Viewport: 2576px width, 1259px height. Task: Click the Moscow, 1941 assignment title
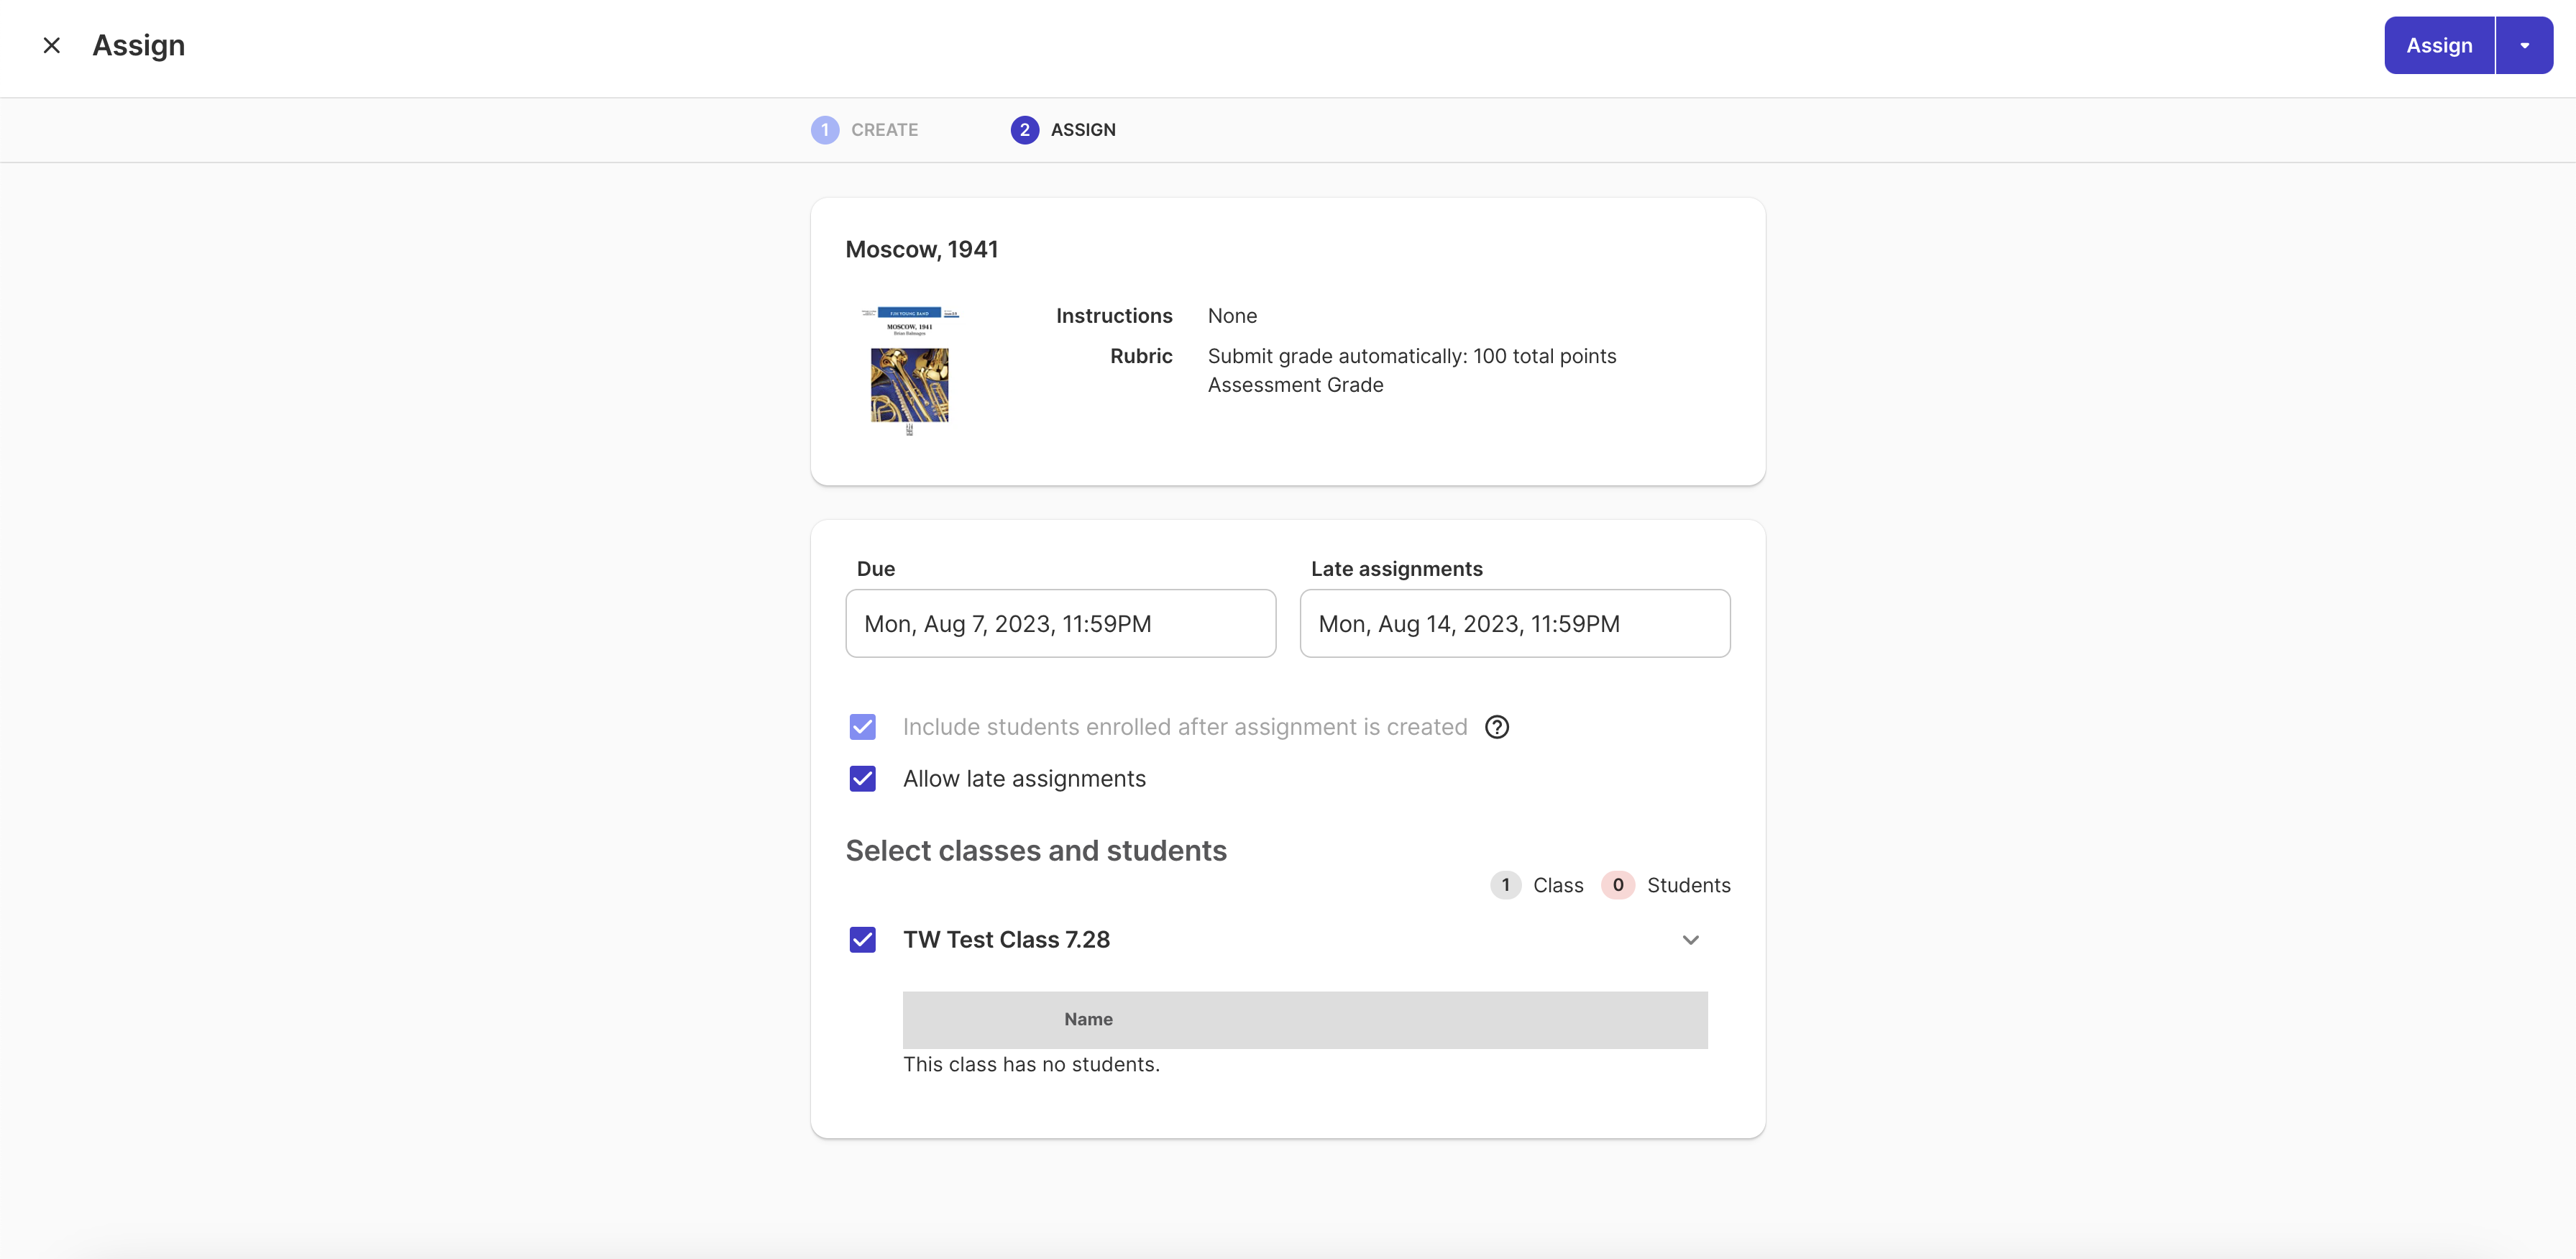point(921,250)
